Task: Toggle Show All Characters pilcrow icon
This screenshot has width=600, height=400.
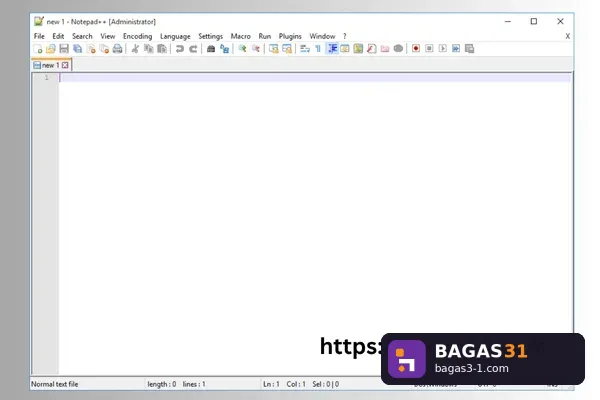Action: point(318,49)
